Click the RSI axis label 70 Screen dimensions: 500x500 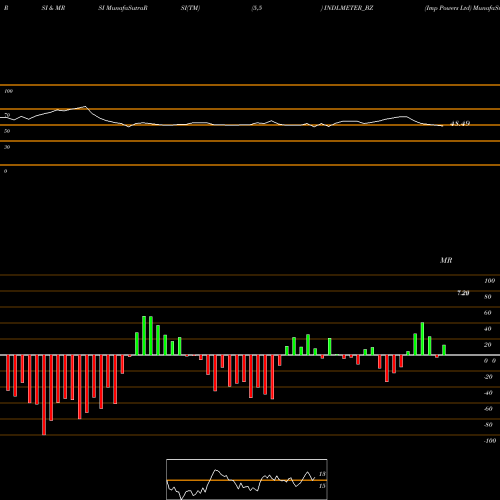pyautogui.click(x=7, y=115)
